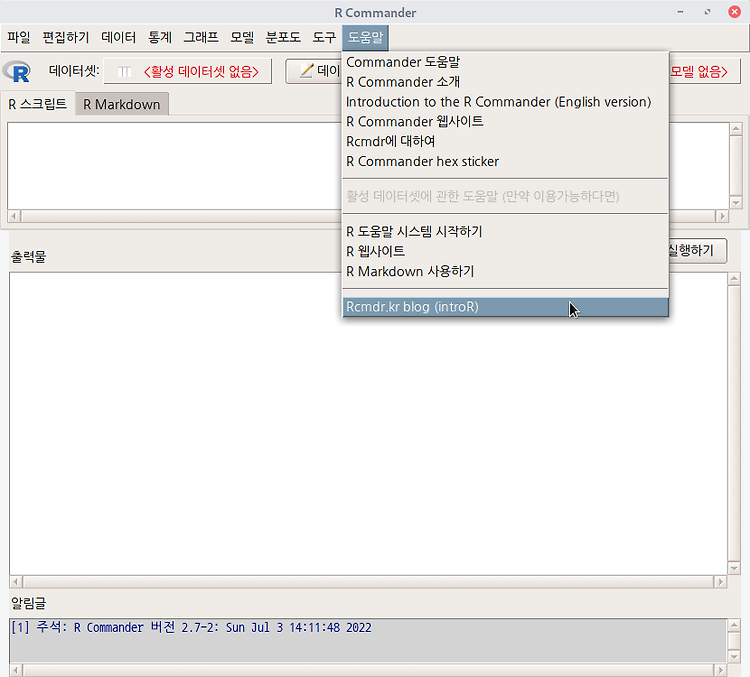
Task: Choose Commander 도움말 menu entry
Action: coord(505,62)
